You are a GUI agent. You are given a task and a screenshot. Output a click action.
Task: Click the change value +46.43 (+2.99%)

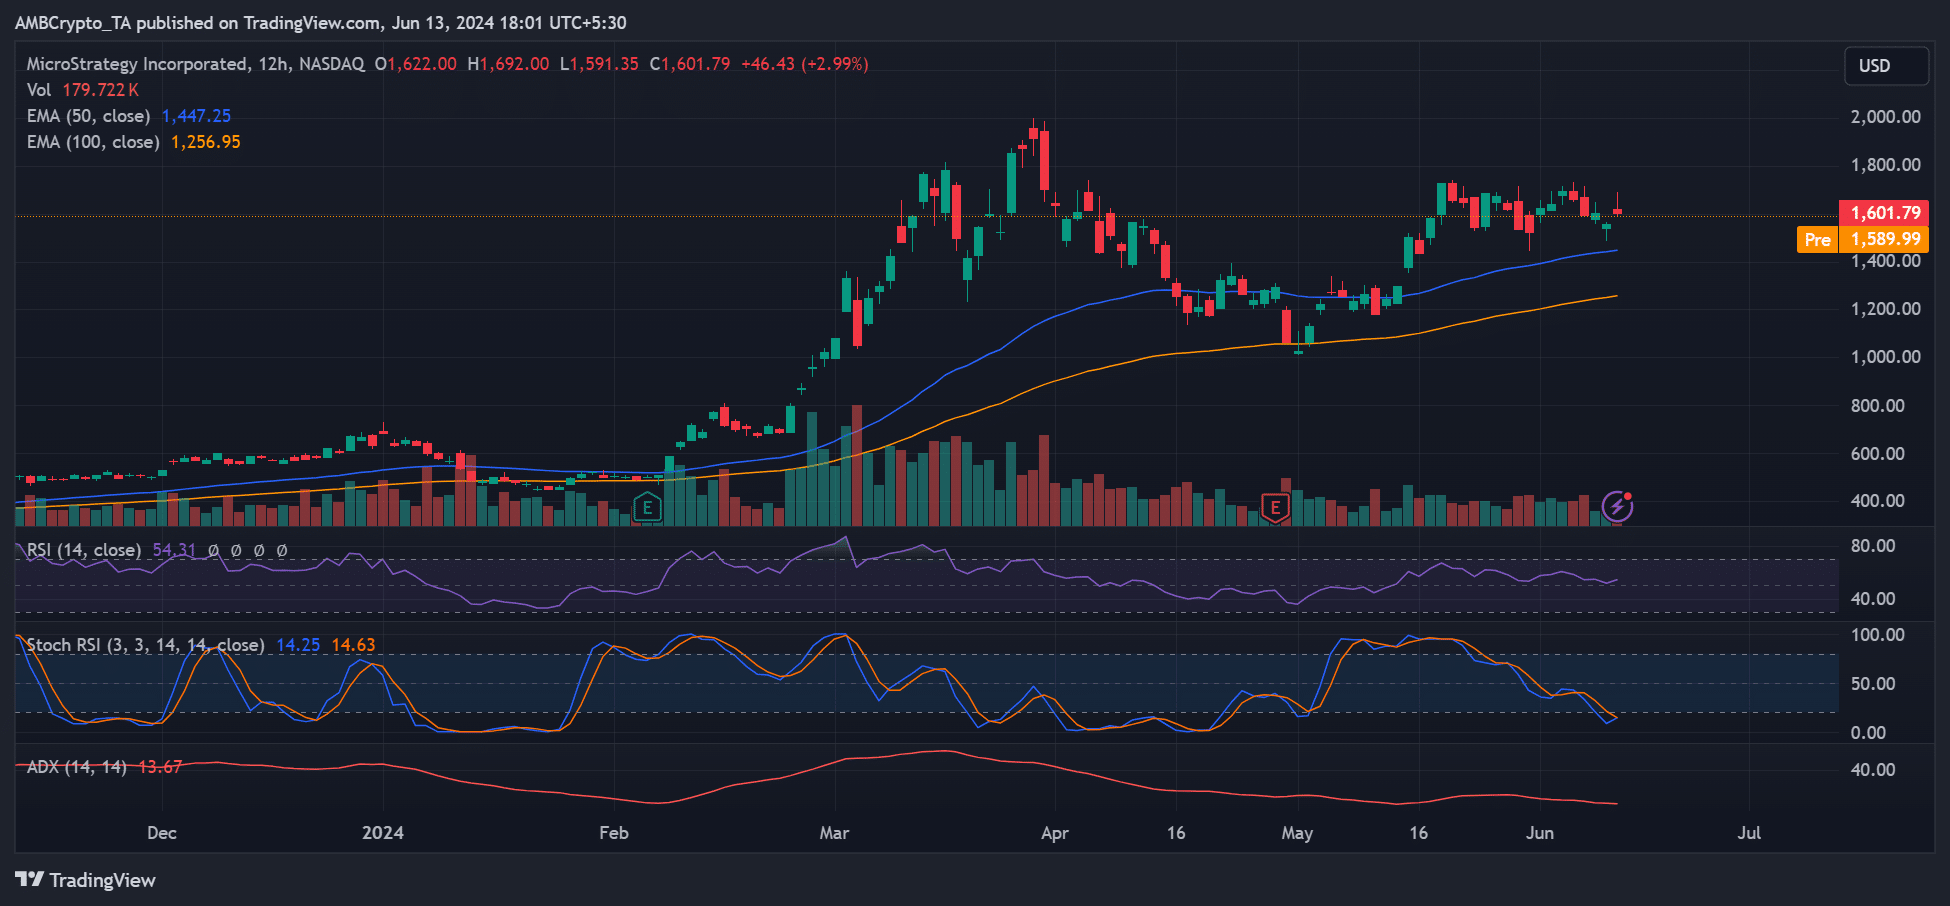tap(804, 64)
